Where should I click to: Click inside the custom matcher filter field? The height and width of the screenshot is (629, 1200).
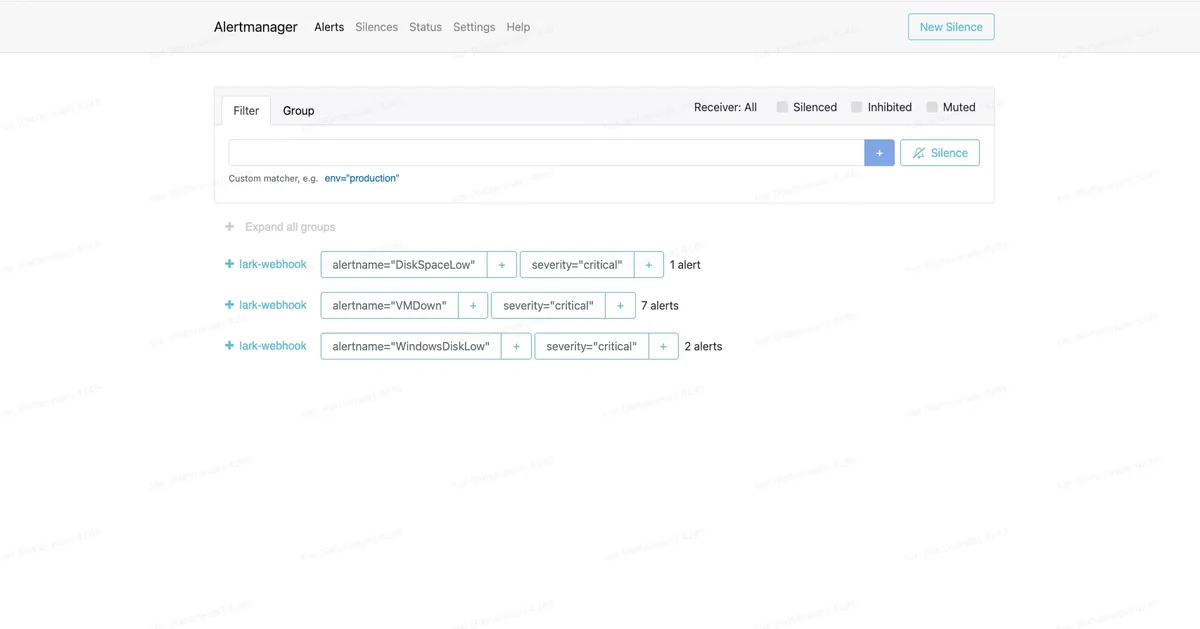click(545, 152)
